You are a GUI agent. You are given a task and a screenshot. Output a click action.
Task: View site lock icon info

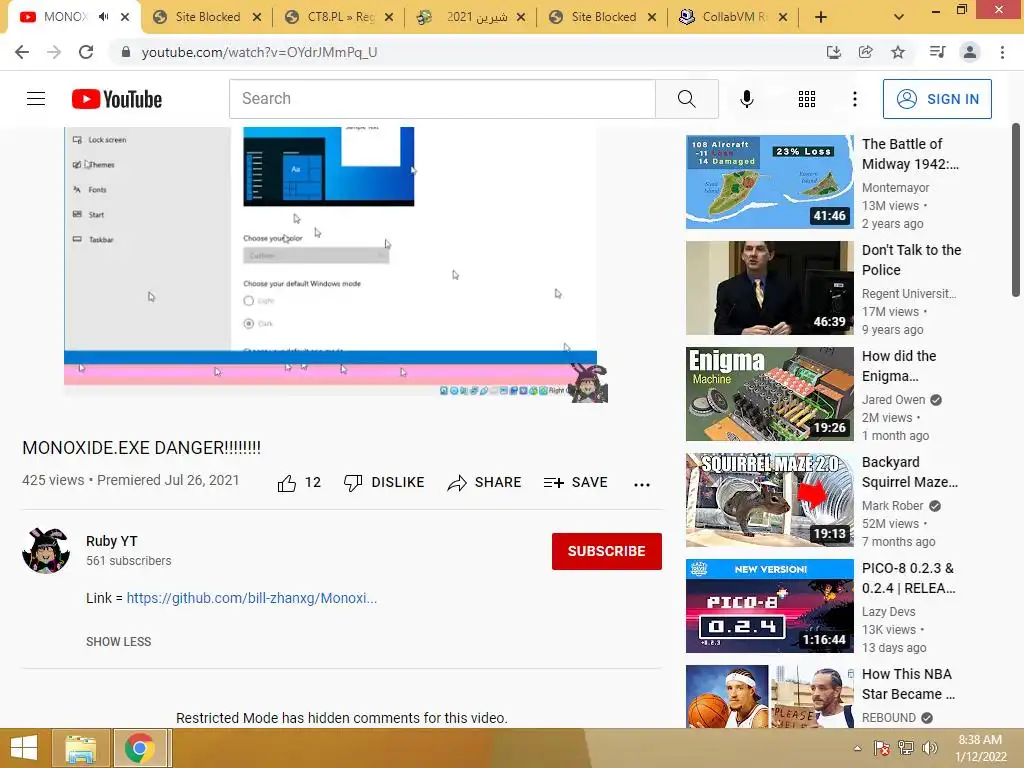126,52
